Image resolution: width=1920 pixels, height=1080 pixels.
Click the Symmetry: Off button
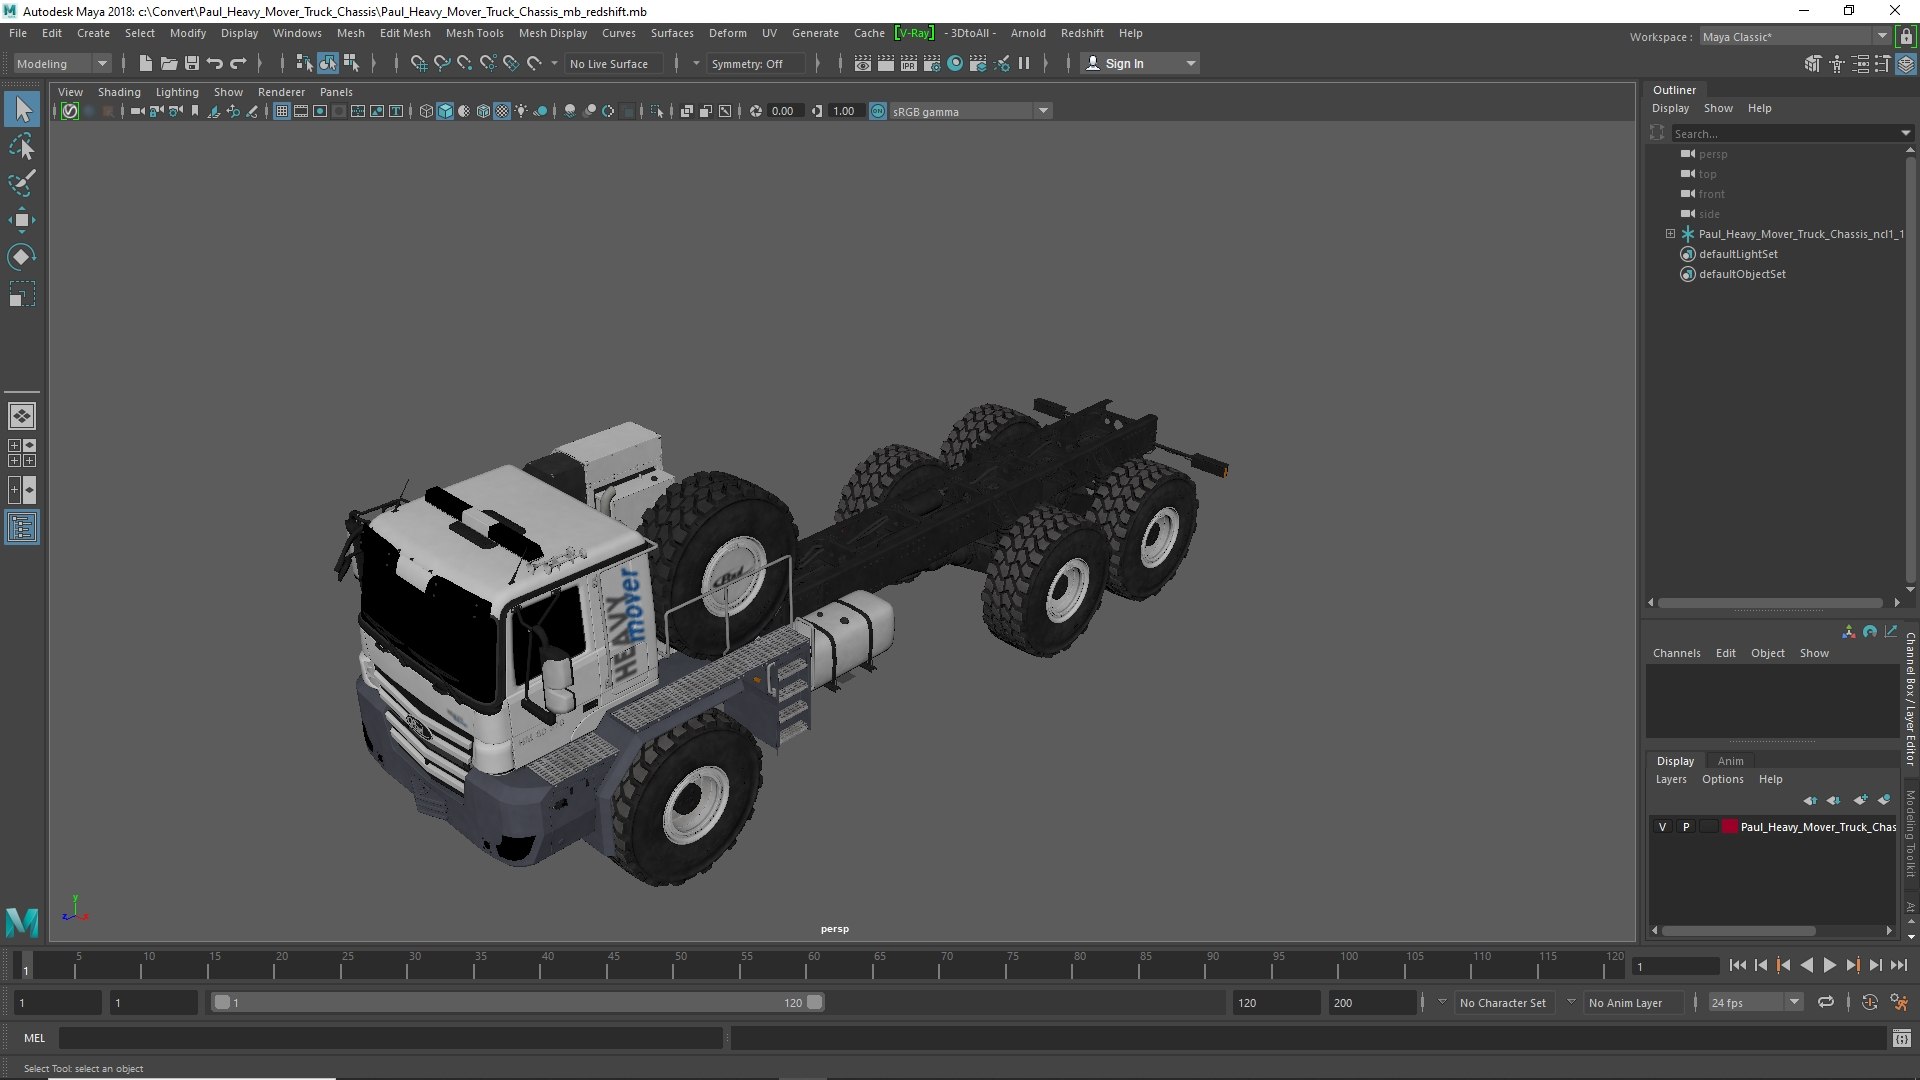755,63
